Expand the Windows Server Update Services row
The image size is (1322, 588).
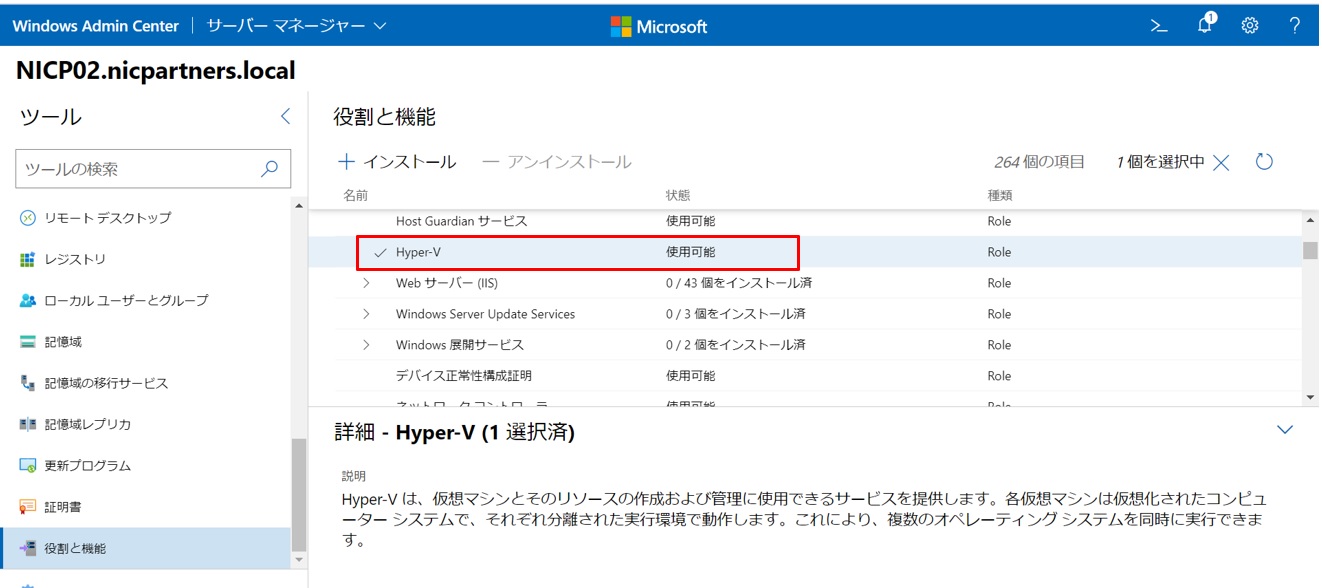click(x=366, y=314)
